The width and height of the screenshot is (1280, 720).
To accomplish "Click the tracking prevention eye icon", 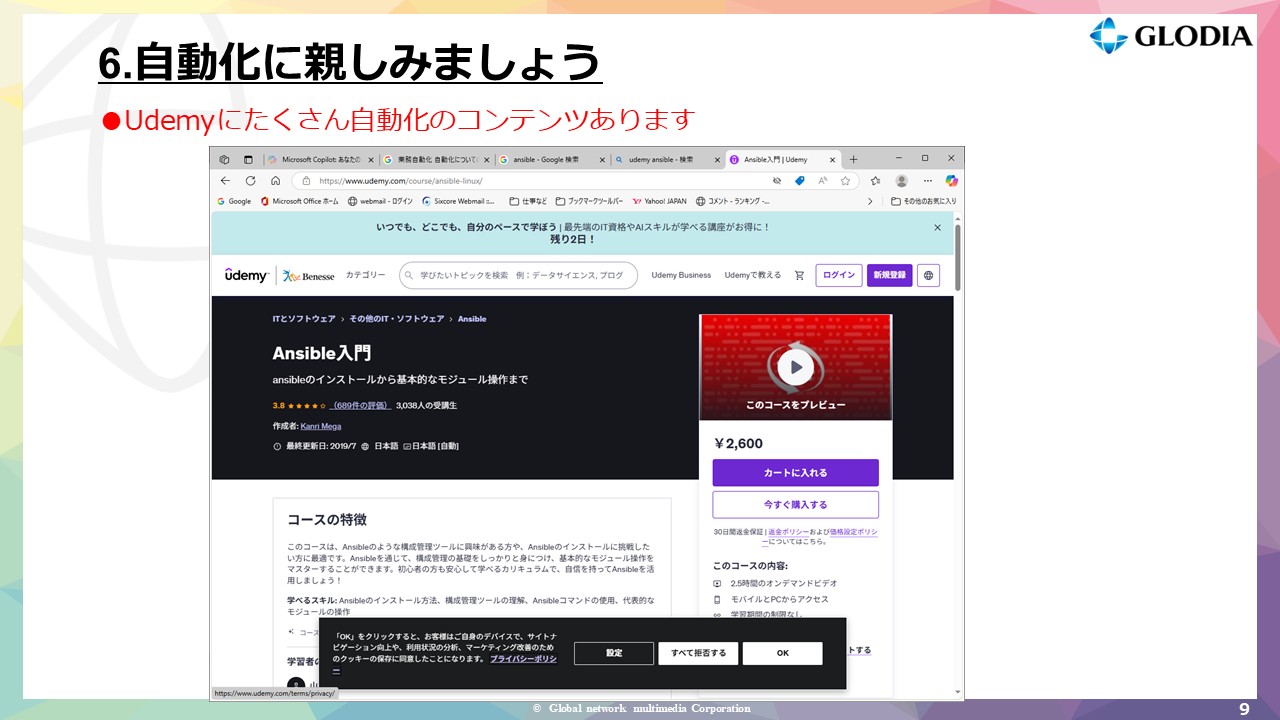I will tap(777, 181).
